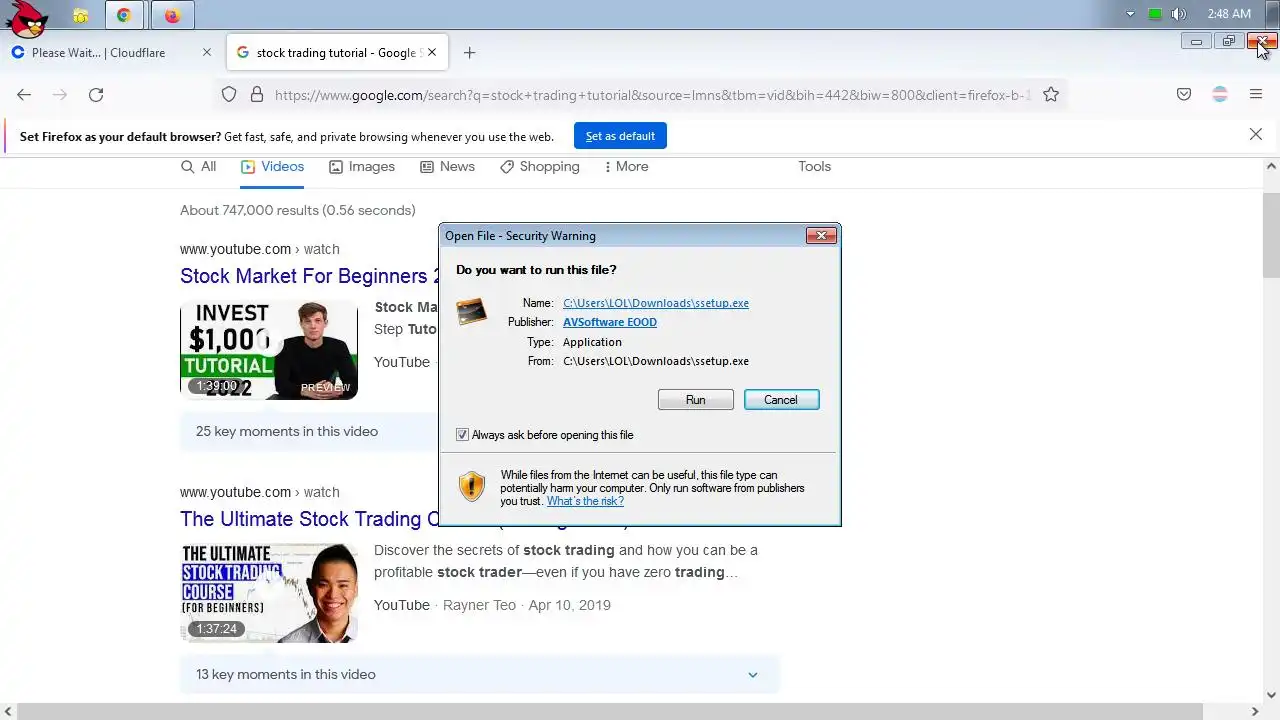Switch to the Images search tab
The height and width of the screenshot is (720, 1280).
point(362,167)
